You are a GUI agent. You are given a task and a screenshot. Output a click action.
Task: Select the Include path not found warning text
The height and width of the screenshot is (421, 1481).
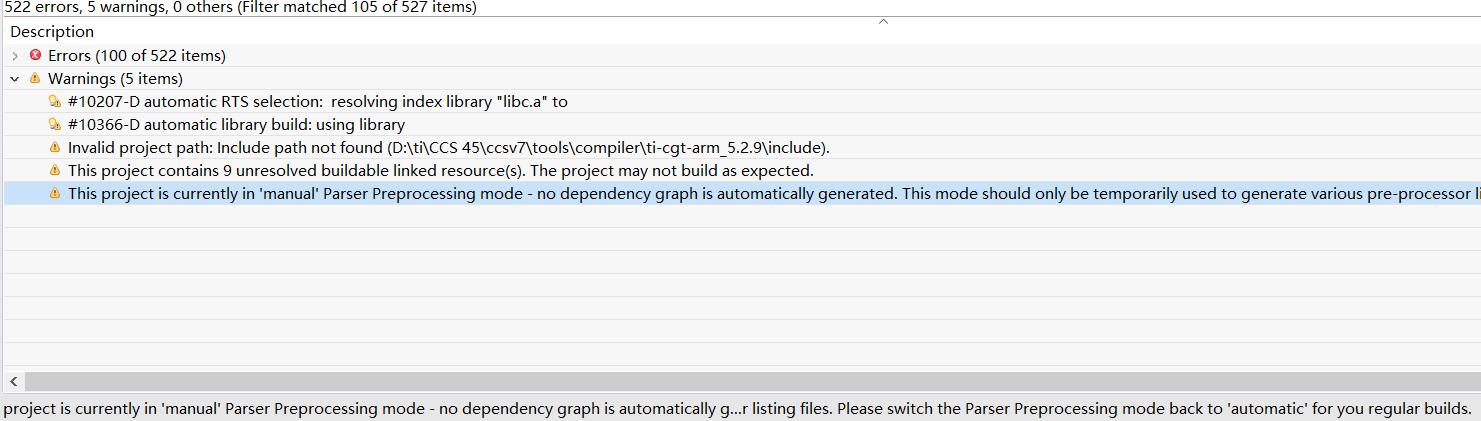pos(448,147)
